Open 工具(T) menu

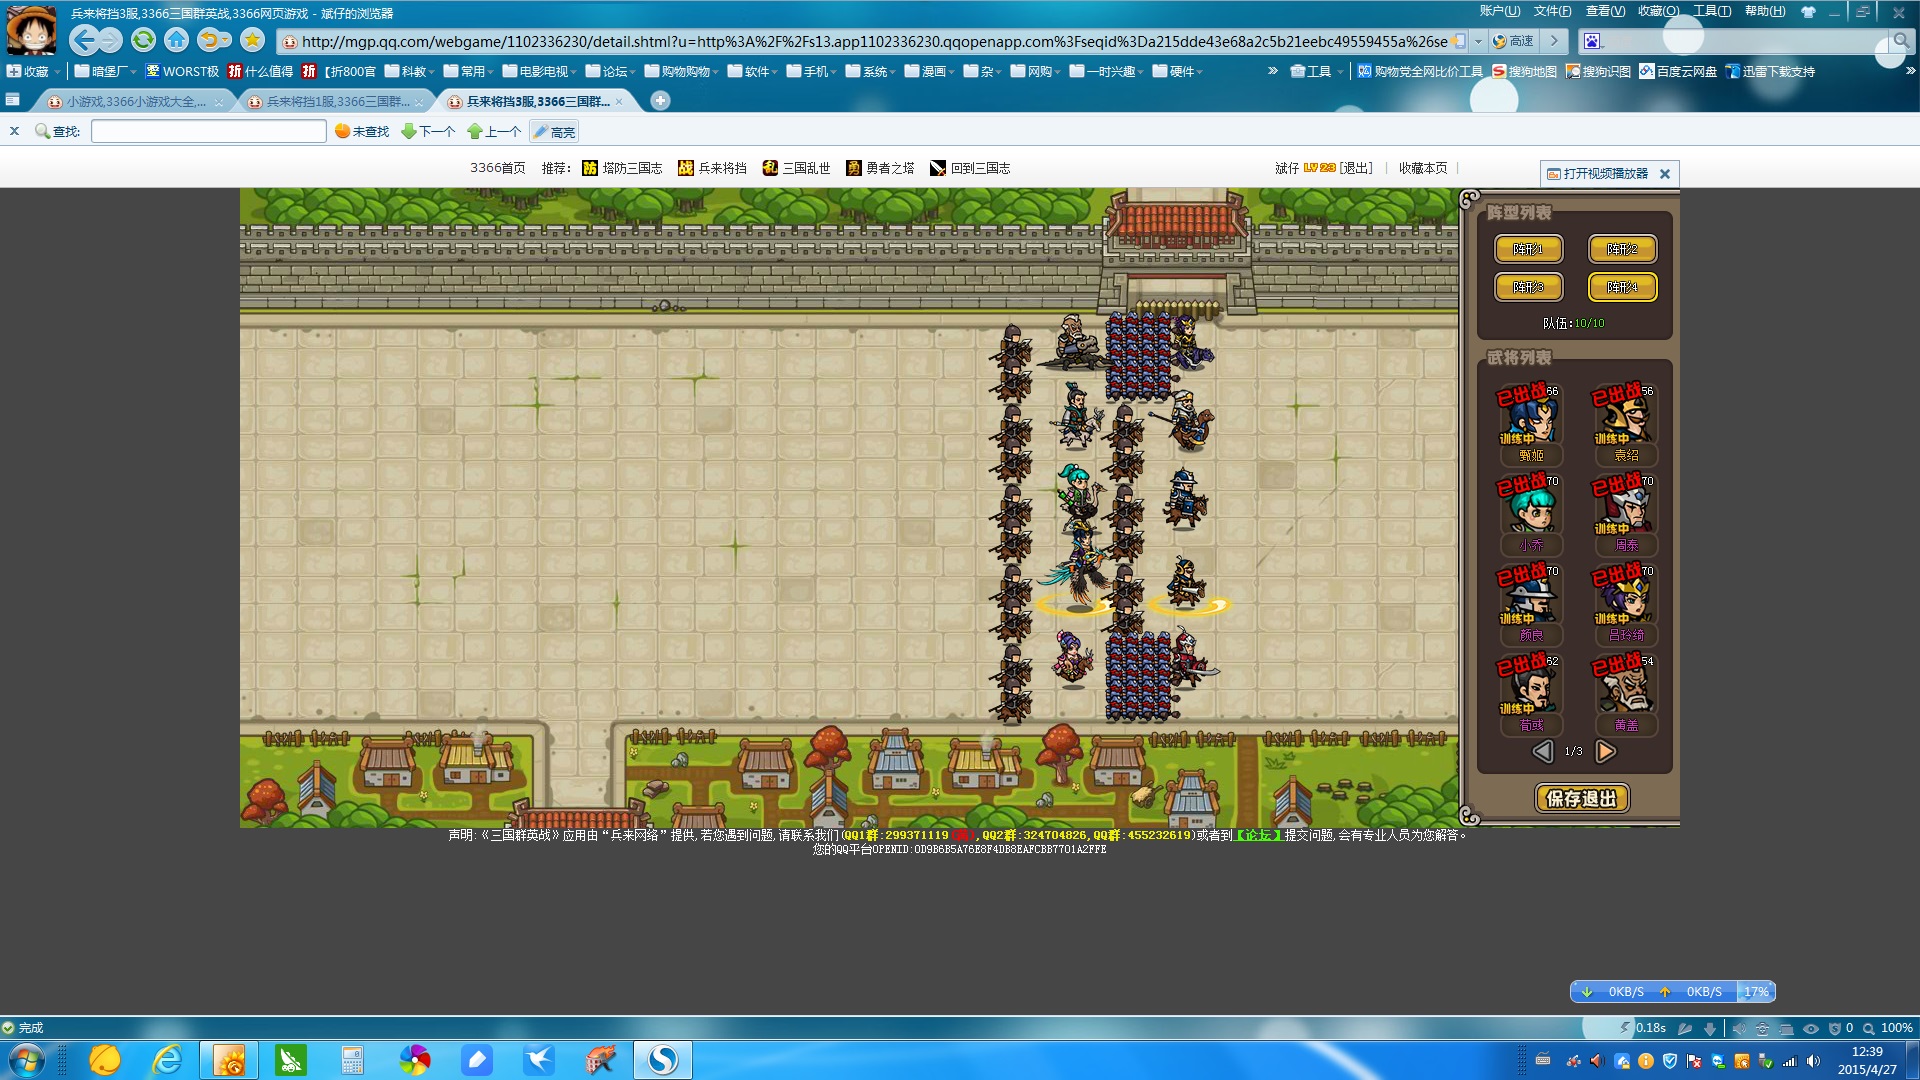pos(1712,11)
